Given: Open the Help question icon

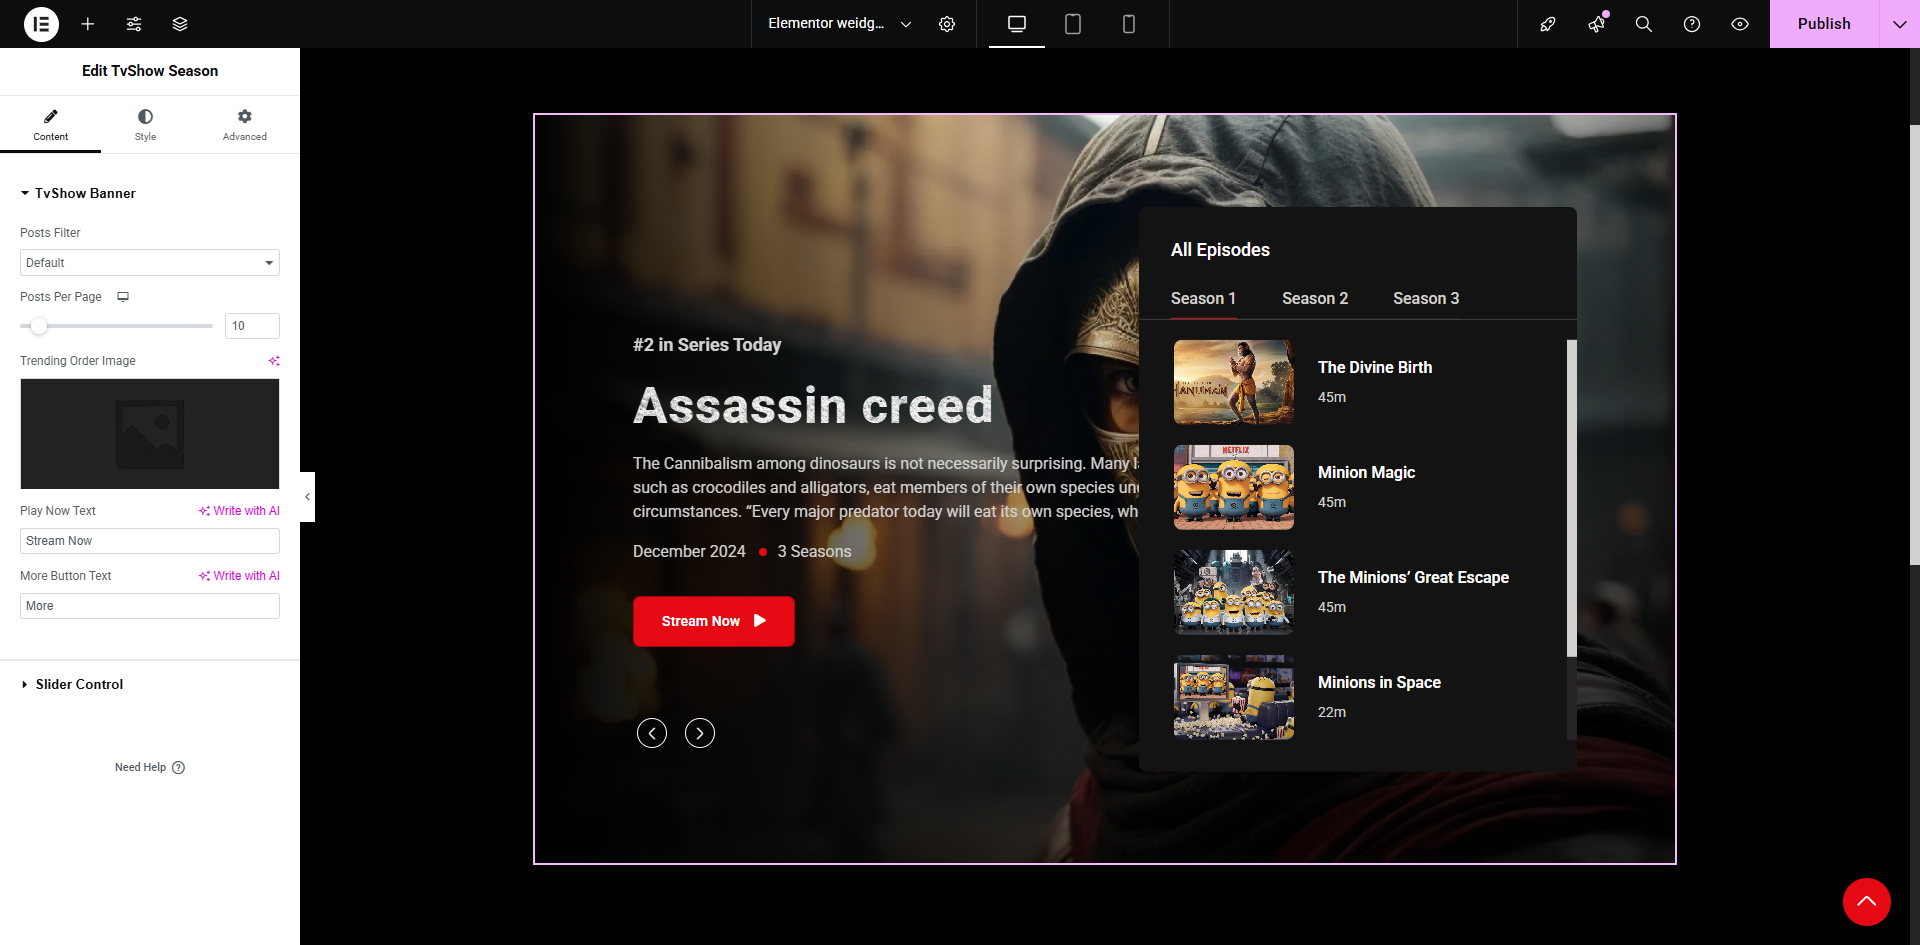Looking at the screenshot, I should pyautogui.click(x=1692, y=24).
